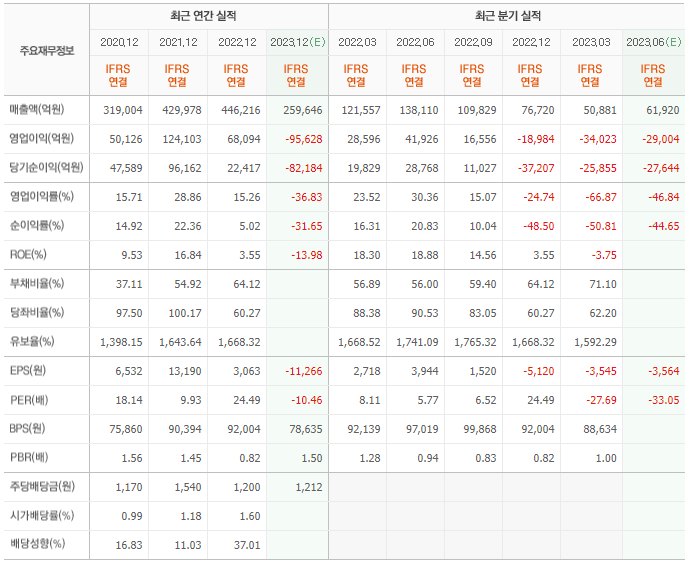
Task: Click the negative operating profit -95,628
Action: pos(304,139)
